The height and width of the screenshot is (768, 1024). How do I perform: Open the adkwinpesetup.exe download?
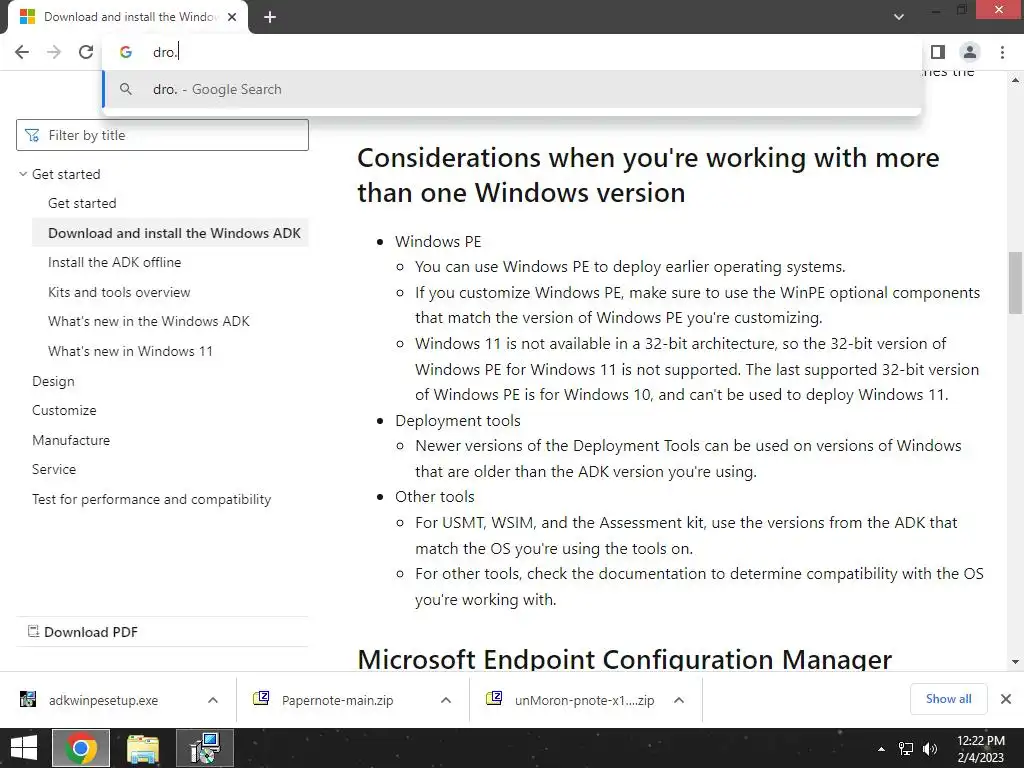pyautogui.click(x=103, y=701)
